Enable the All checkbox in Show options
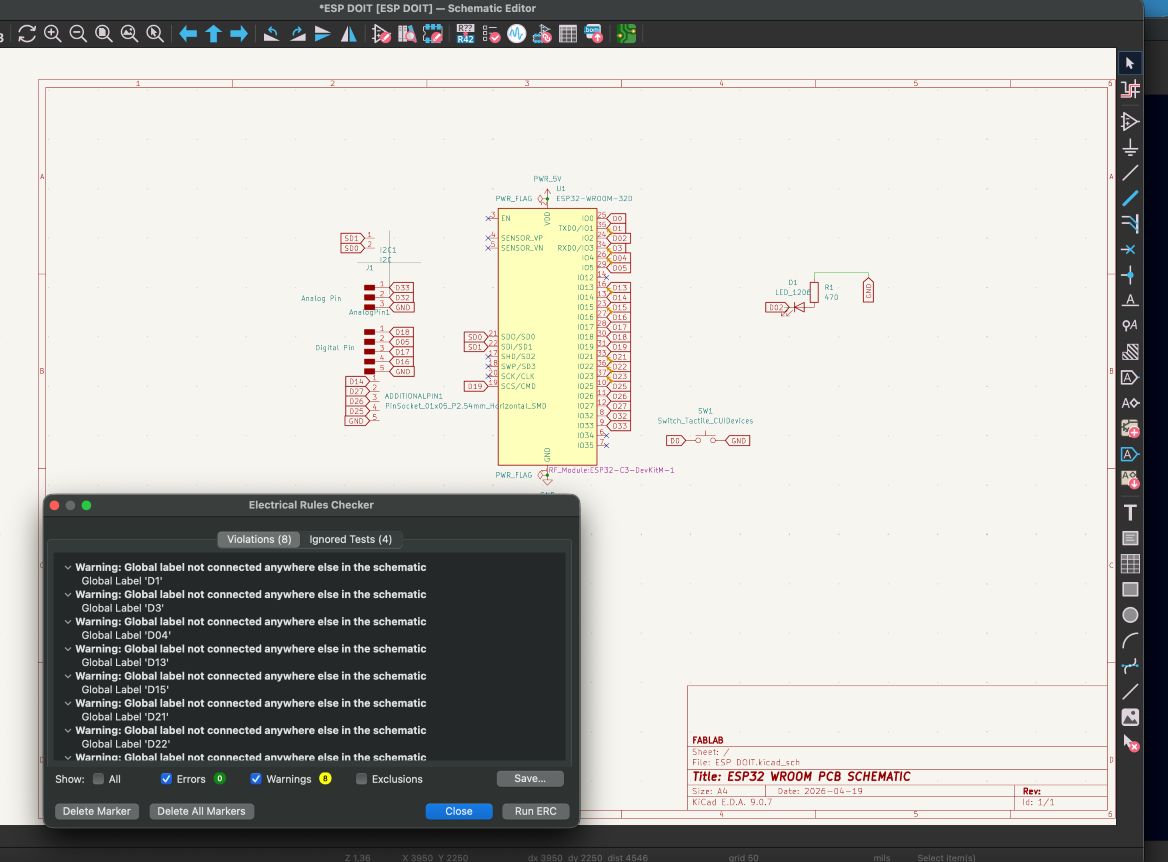 pos(98,779)
